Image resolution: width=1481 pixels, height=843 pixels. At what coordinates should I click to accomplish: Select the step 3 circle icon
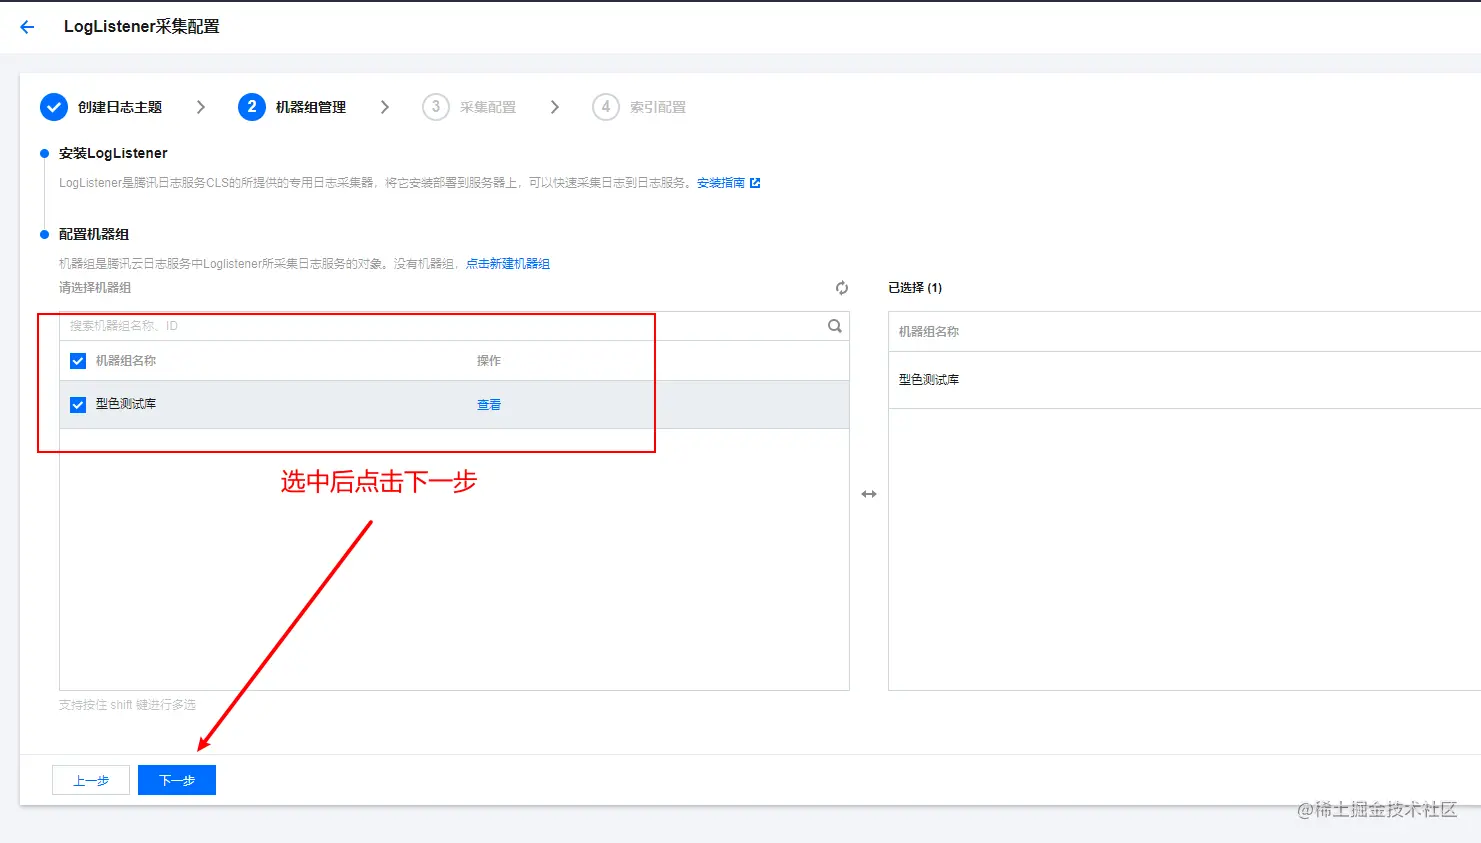click(x=436, y=107)
